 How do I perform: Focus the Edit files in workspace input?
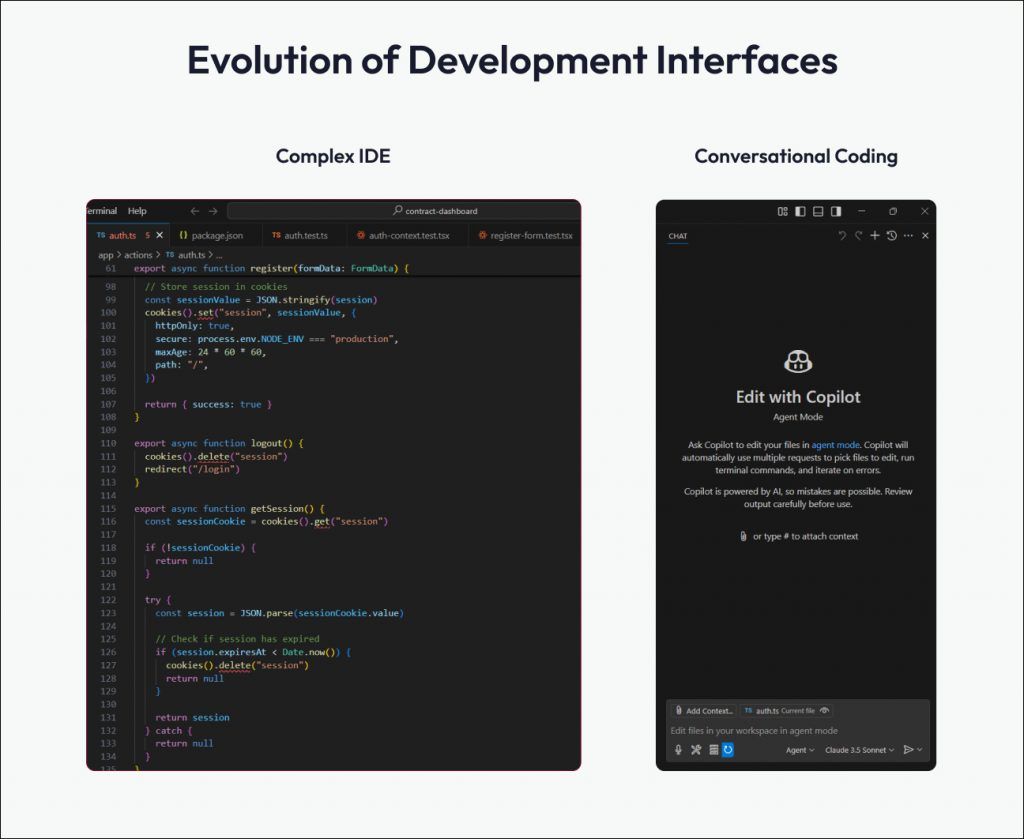coord(798,731)
